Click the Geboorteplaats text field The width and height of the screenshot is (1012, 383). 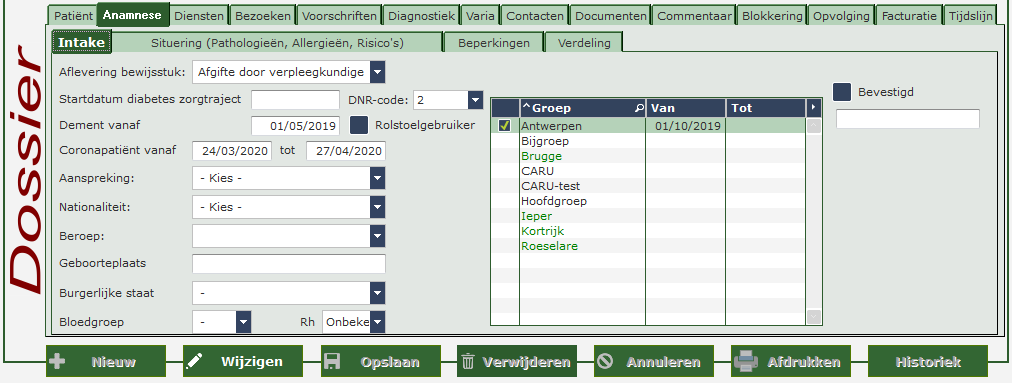point(288,264)
